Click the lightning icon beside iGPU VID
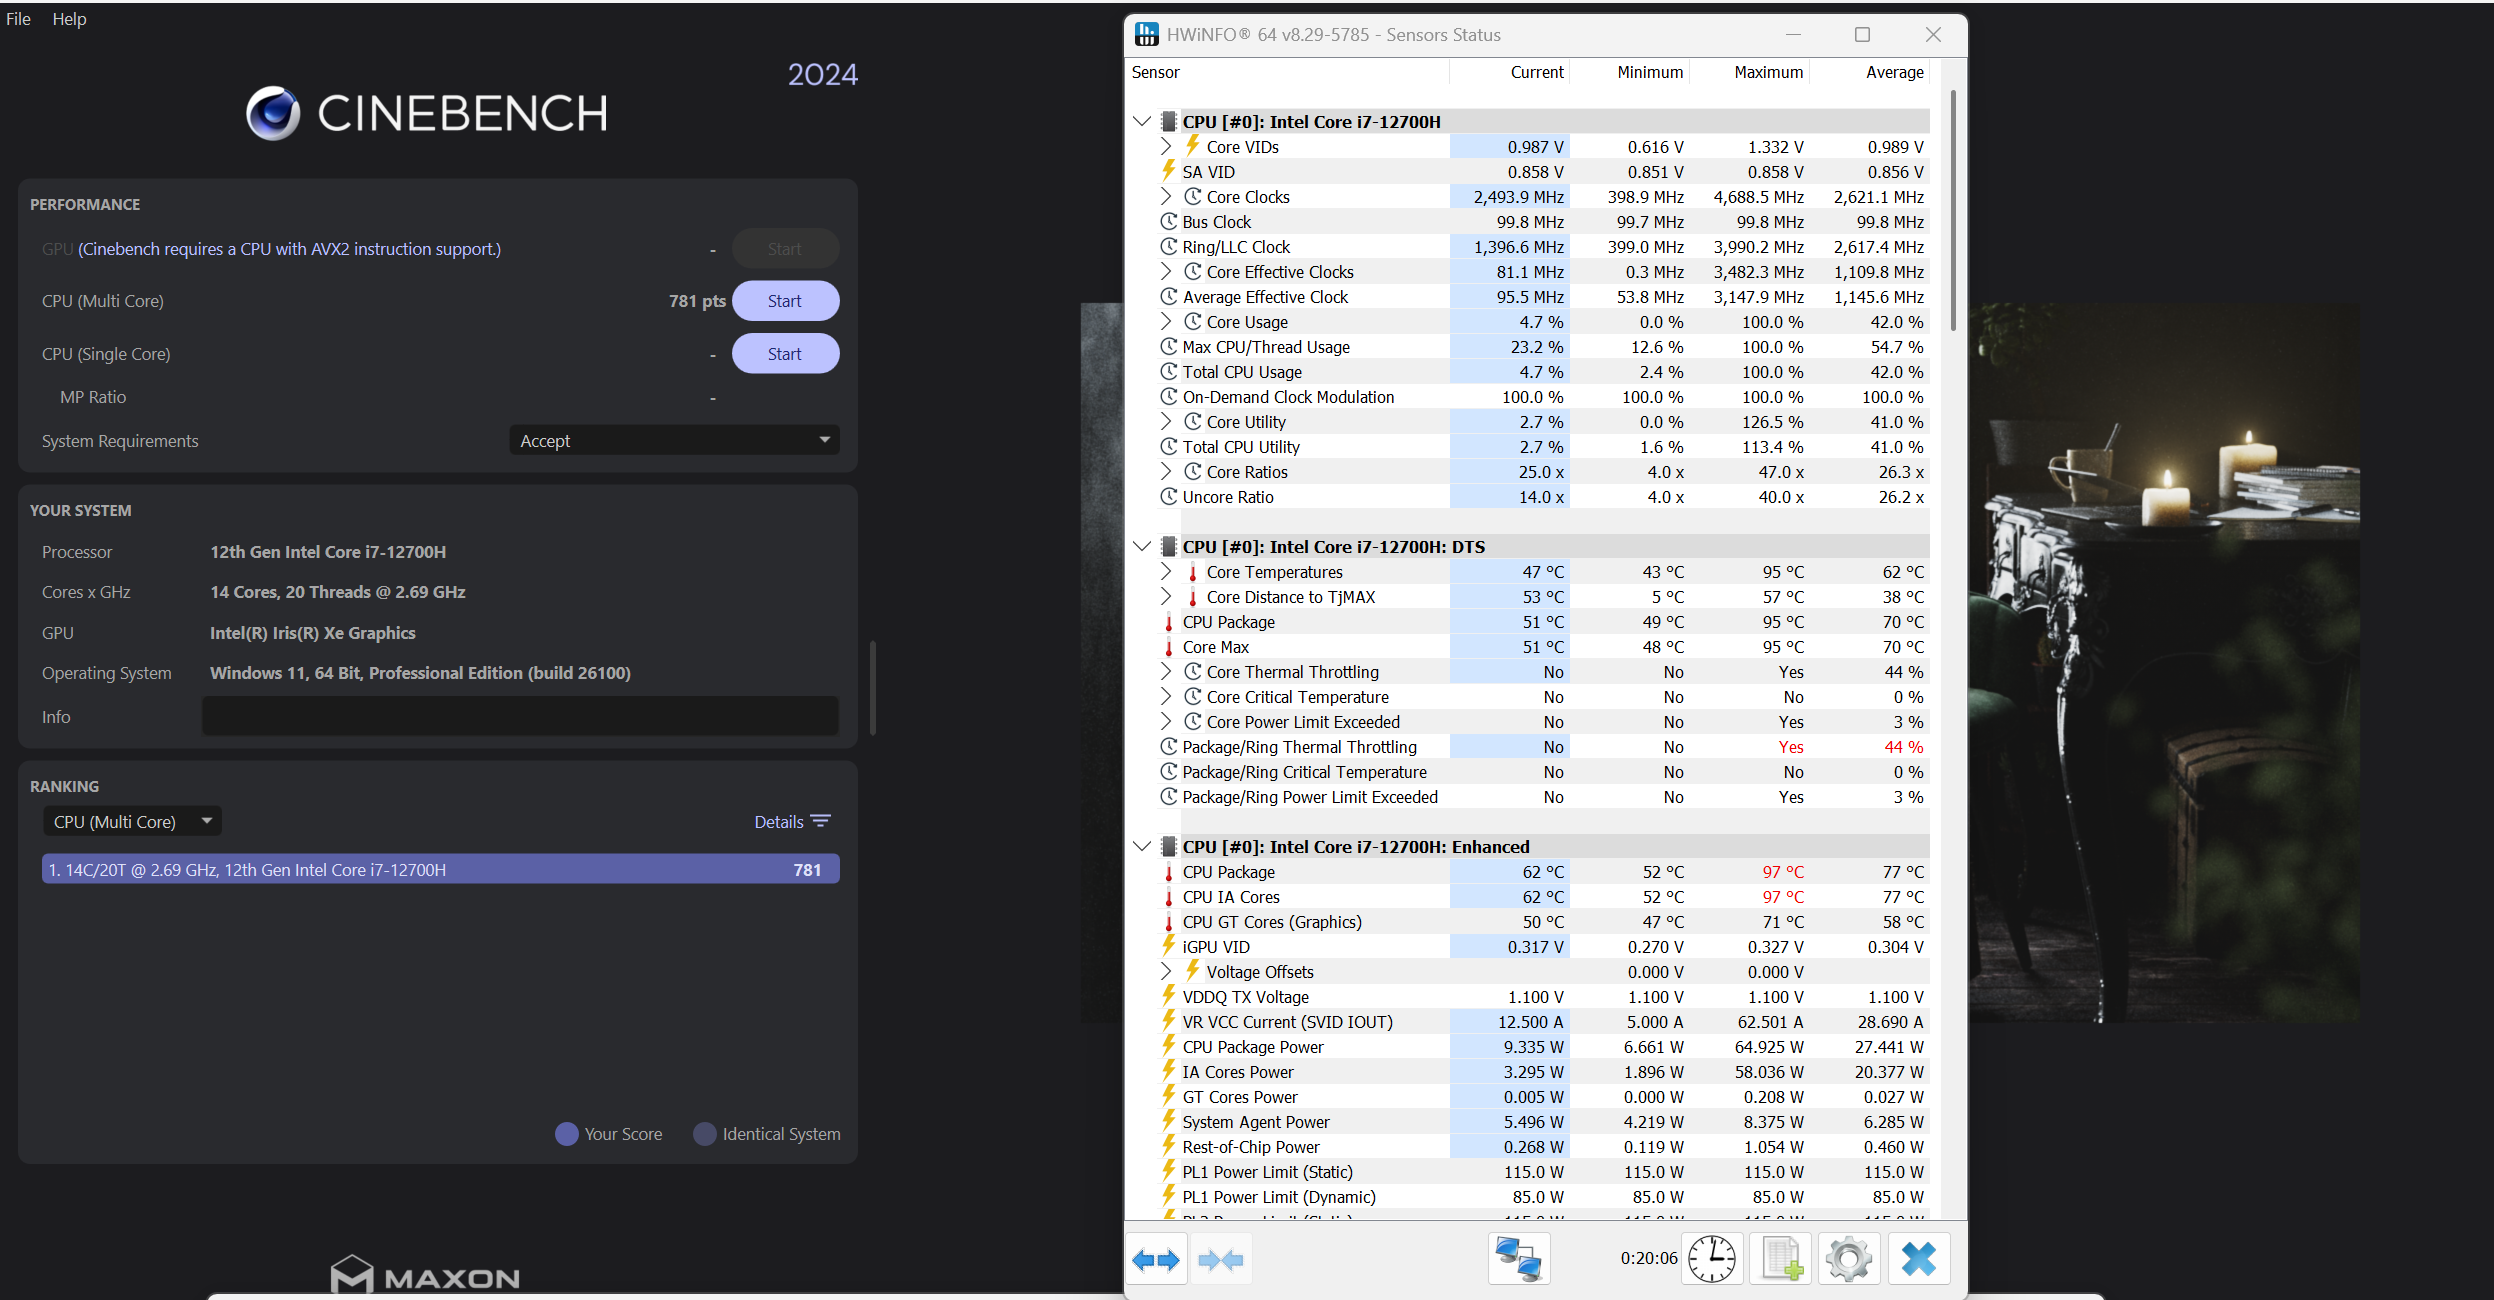2494x1300 pixels. (x=1168, y=946)
